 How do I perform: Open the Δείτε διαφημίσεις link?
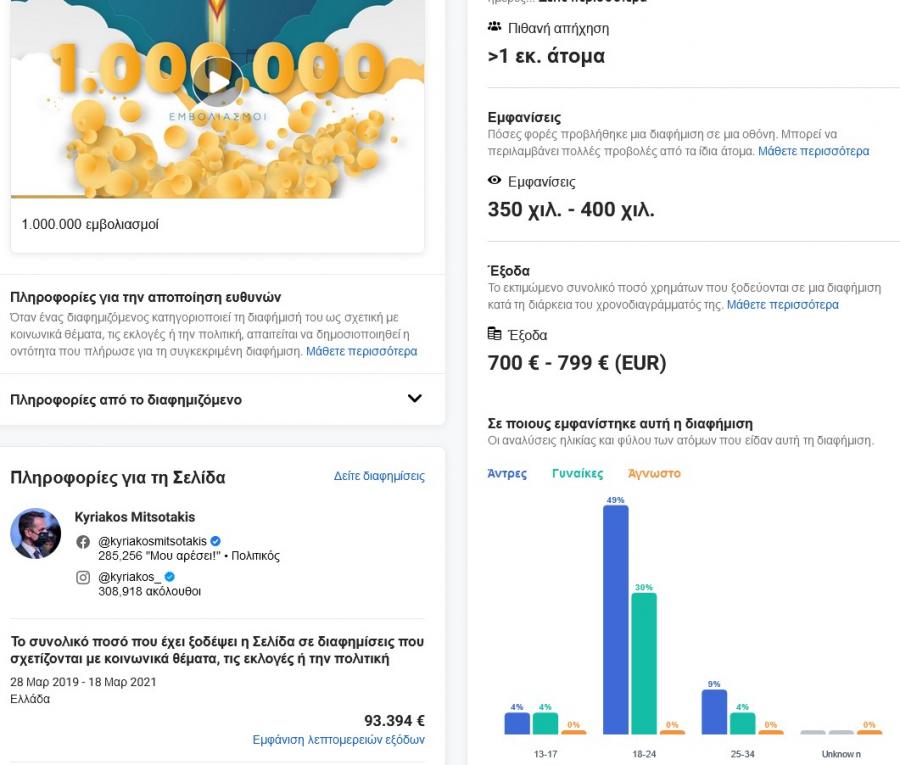pyautogui.click(x=379, y=476)
